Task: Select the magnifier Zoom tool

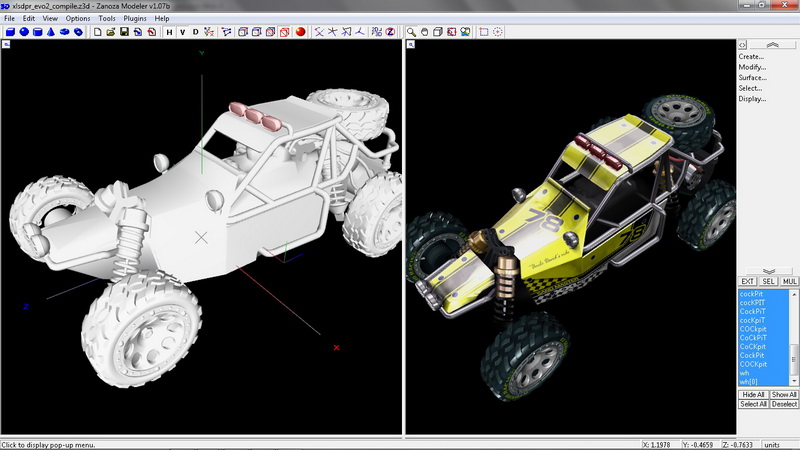Action: [x=411, y=32]
